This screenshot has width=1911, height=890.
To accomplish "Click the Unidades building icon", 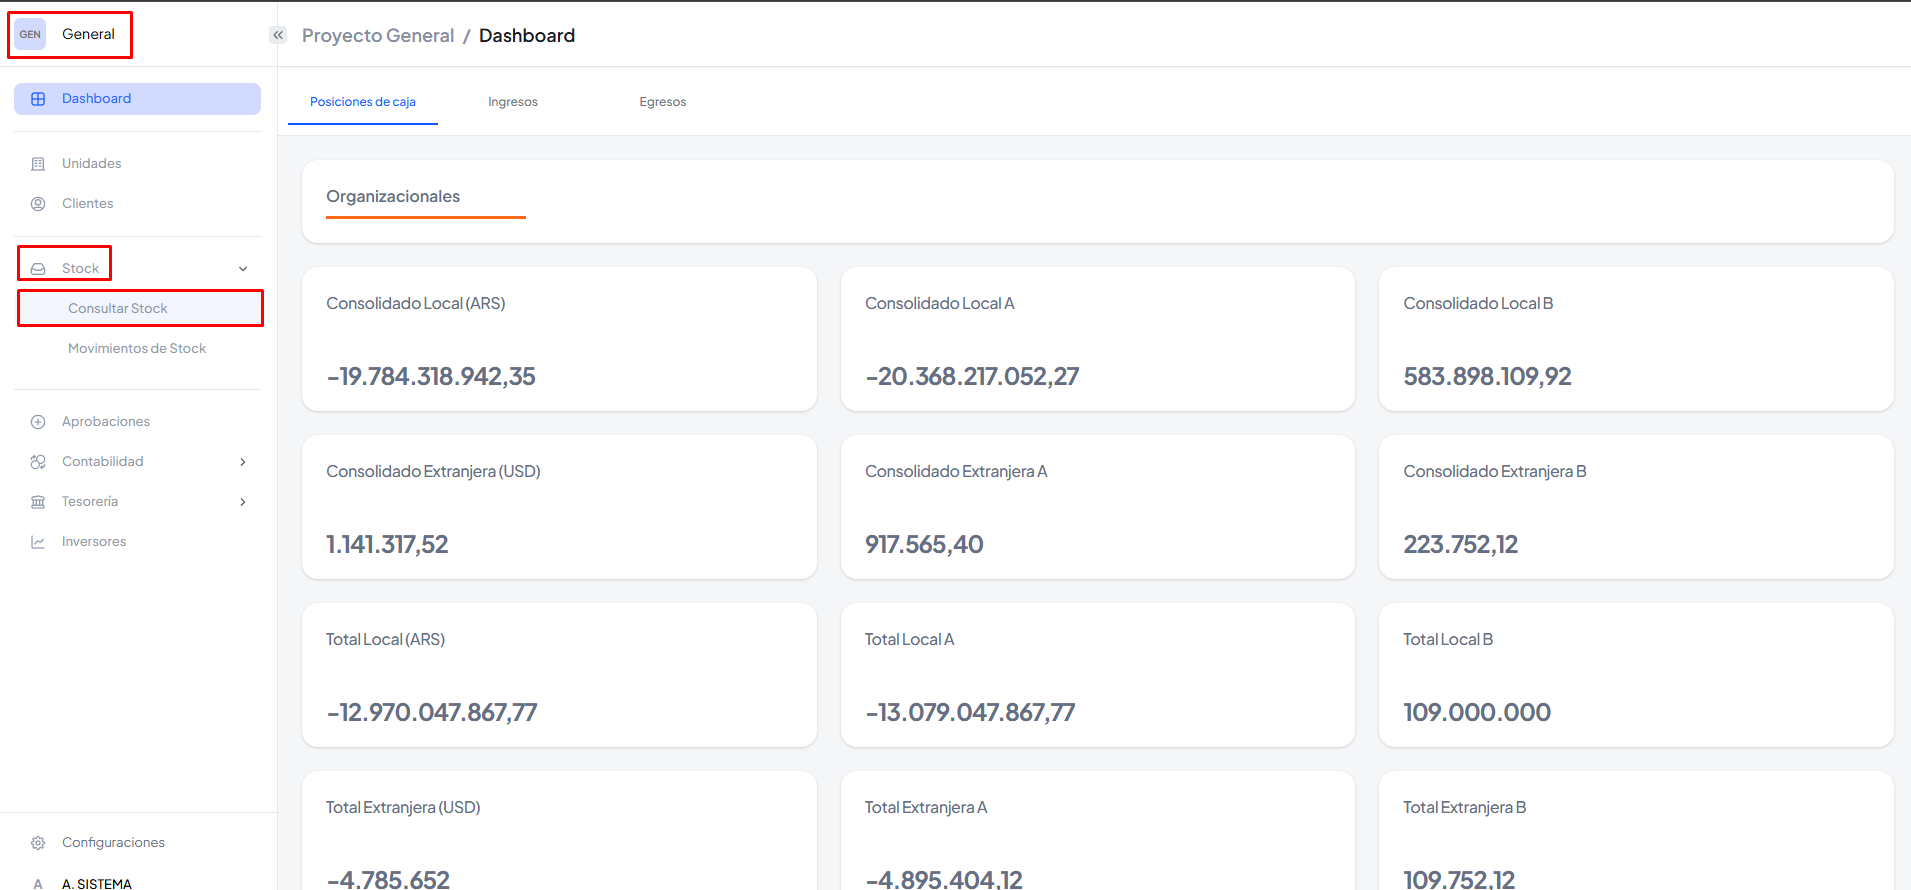I will click(38, 164).
